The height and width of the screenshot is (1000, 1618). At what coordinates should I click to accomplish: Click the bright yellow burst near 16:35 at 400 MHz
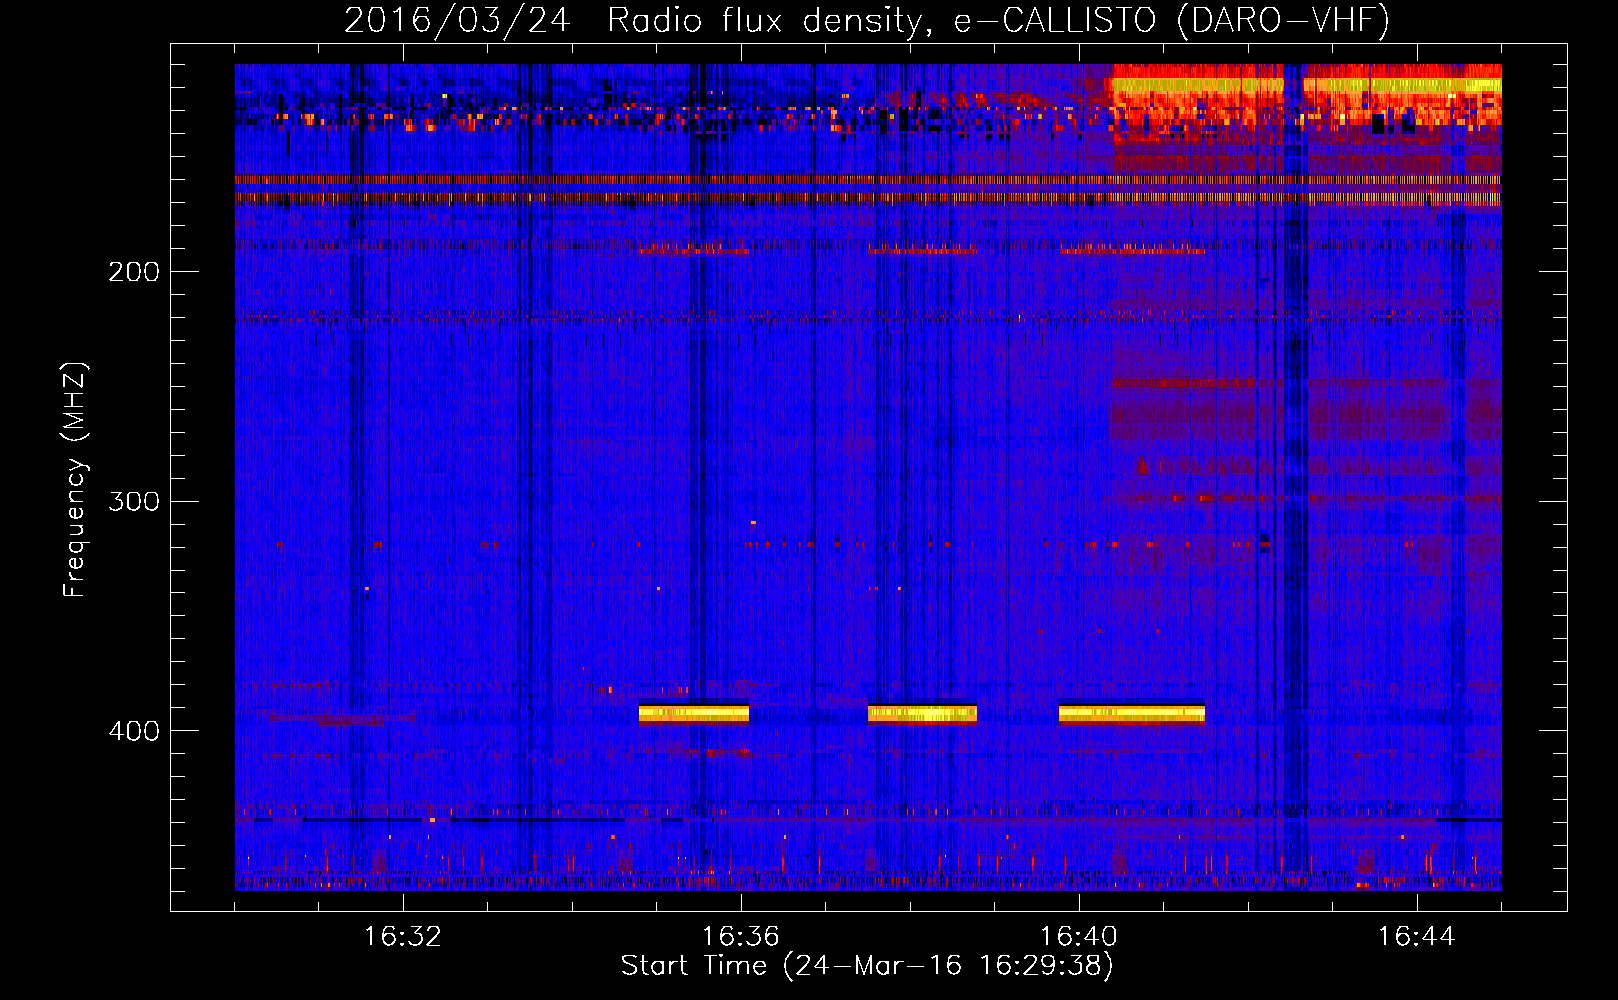point(694,714)
